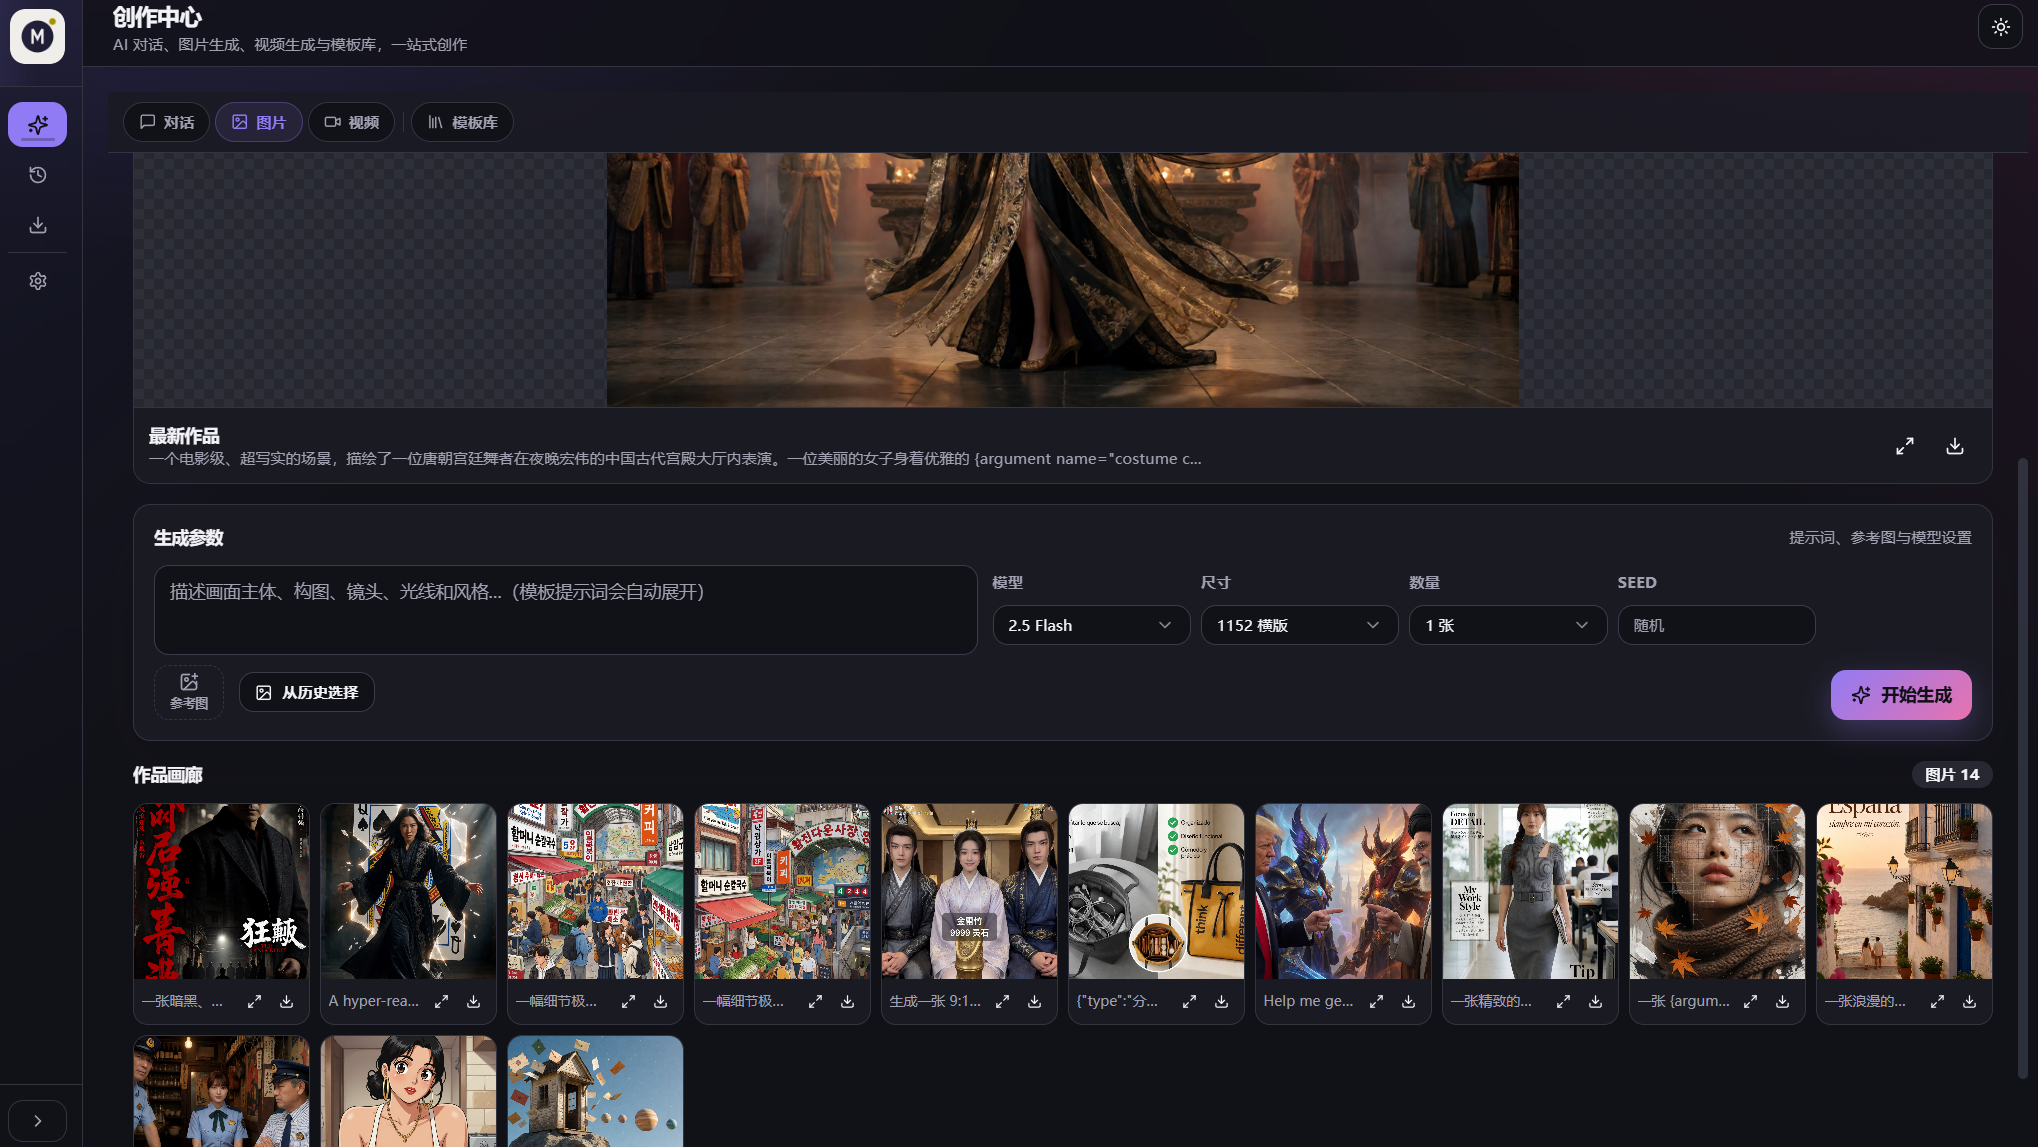
Task: Expand the A hyper-rea... gallery image
Action: point(441,1001)
